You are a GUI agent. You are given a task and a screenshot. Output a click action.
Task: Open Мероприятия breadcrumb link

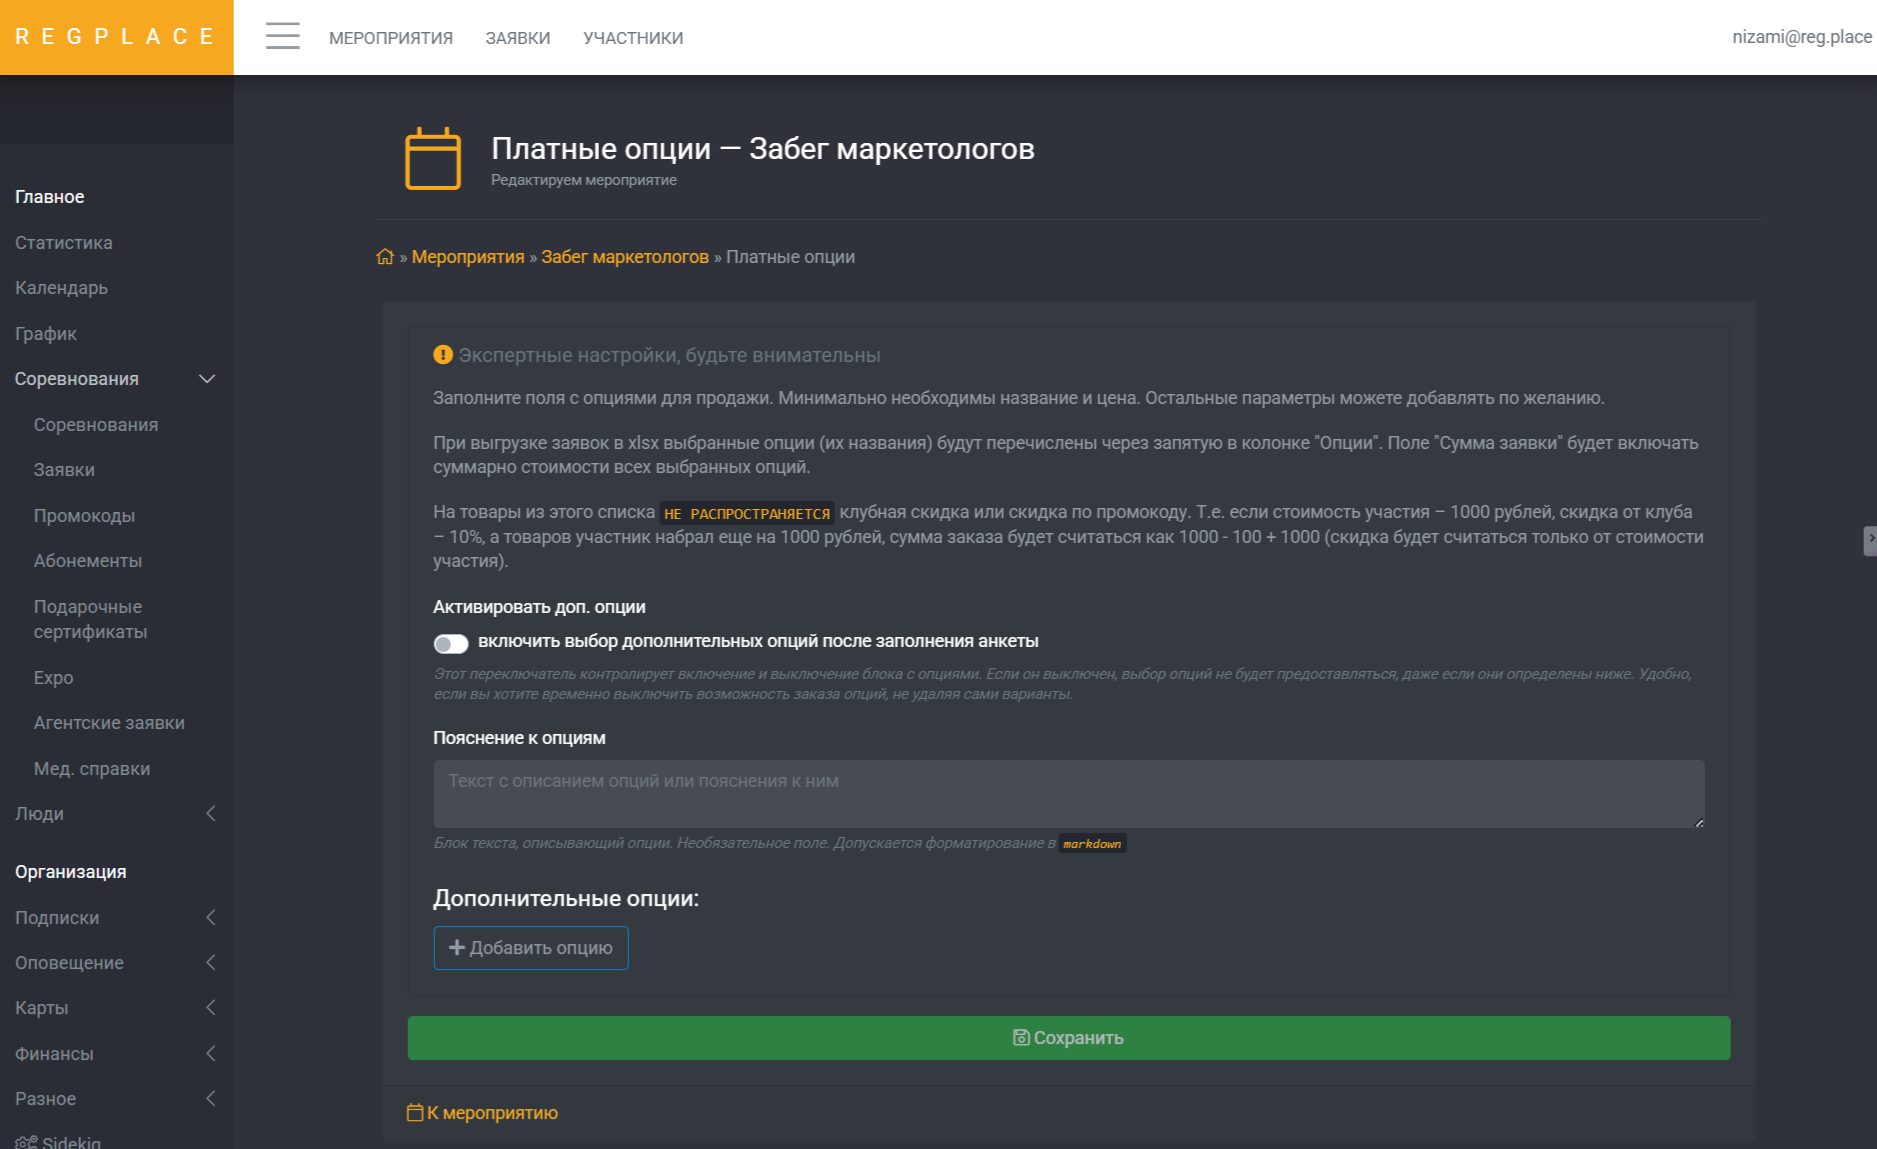(x=468, y=257)
